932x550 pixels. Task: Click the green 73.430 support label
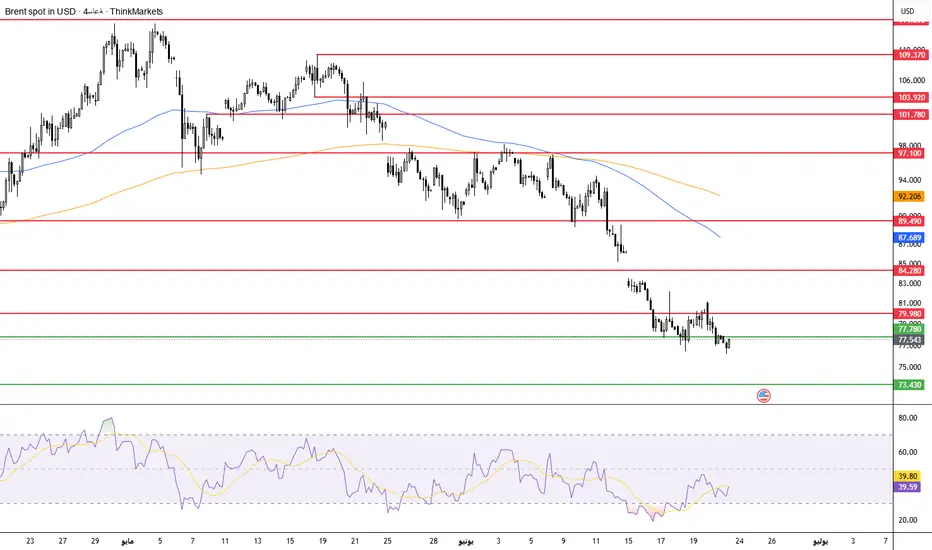tap(909, 385)
